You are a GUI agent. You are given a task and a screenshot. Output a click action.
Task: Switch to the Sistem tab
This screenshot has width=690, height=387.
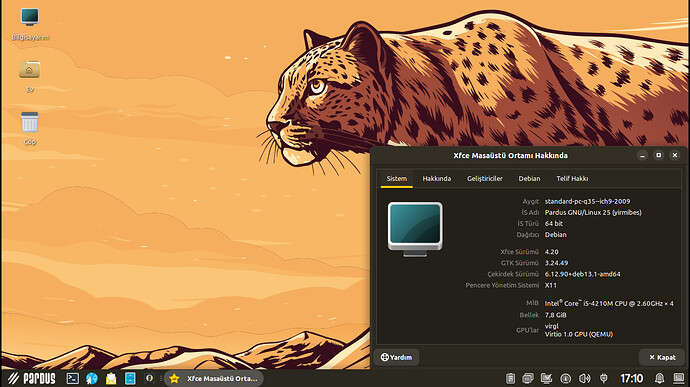[x=396, y=178]
